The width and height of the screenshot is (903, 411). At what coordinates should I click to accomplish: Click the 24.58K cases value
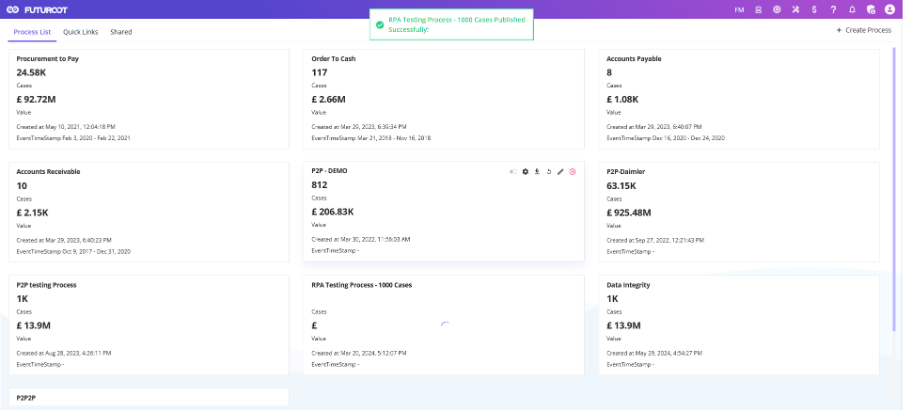pos(31,73)
